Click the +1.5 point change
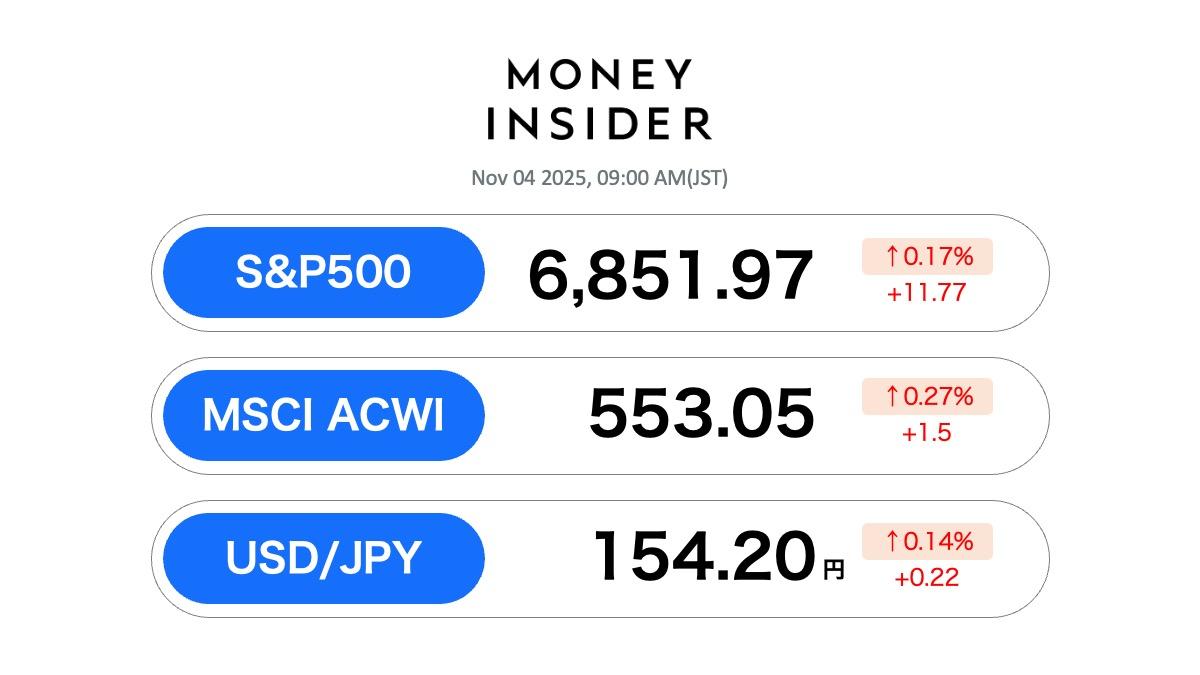The image size is (1200, 675). point(927,434)
